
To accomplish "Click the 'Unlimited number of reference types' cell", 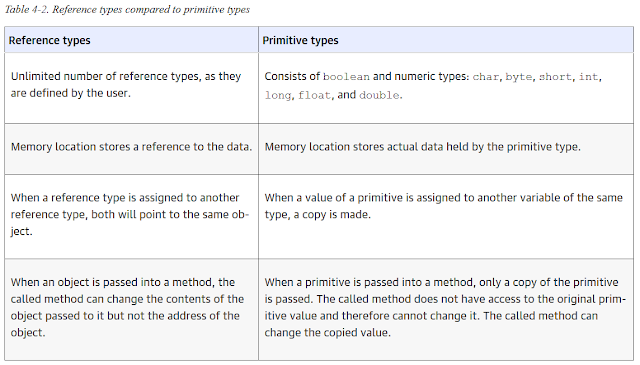I will pos(131,88).
